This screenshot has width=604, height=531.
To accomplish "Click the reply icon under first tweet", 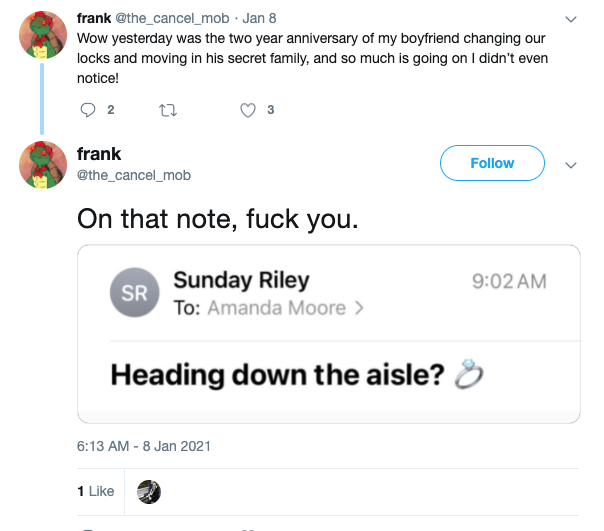I will pyautogui.click(x=87, y=109).
